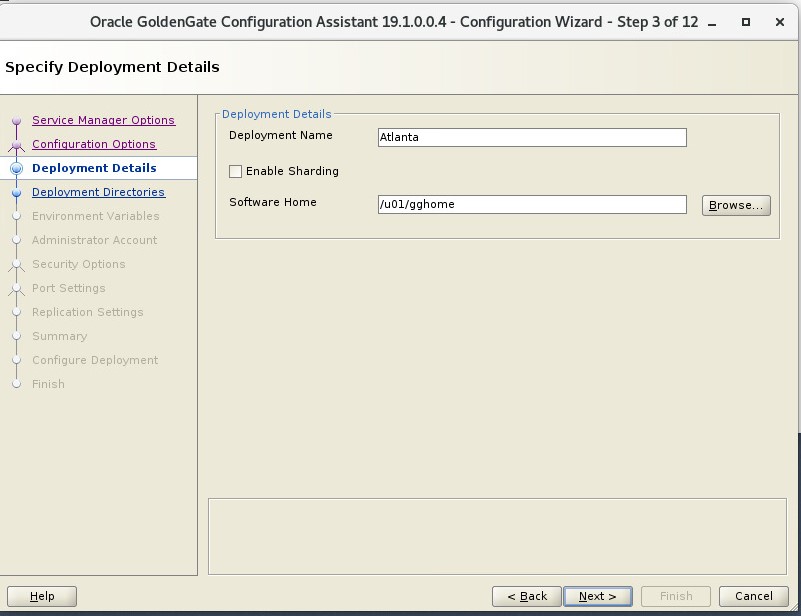This screenshot has width=801, height=616.
Task: Open Service Manager Options step link
Action: (x=104, y=120)
